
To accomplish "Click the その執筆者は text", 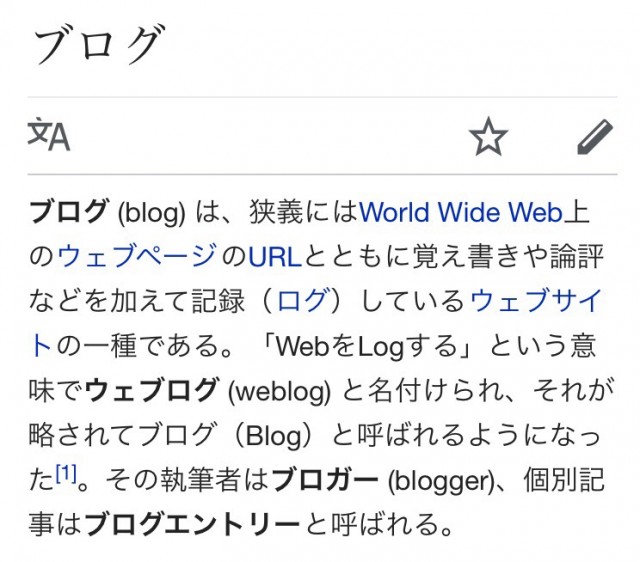I will tap(172, 478).
